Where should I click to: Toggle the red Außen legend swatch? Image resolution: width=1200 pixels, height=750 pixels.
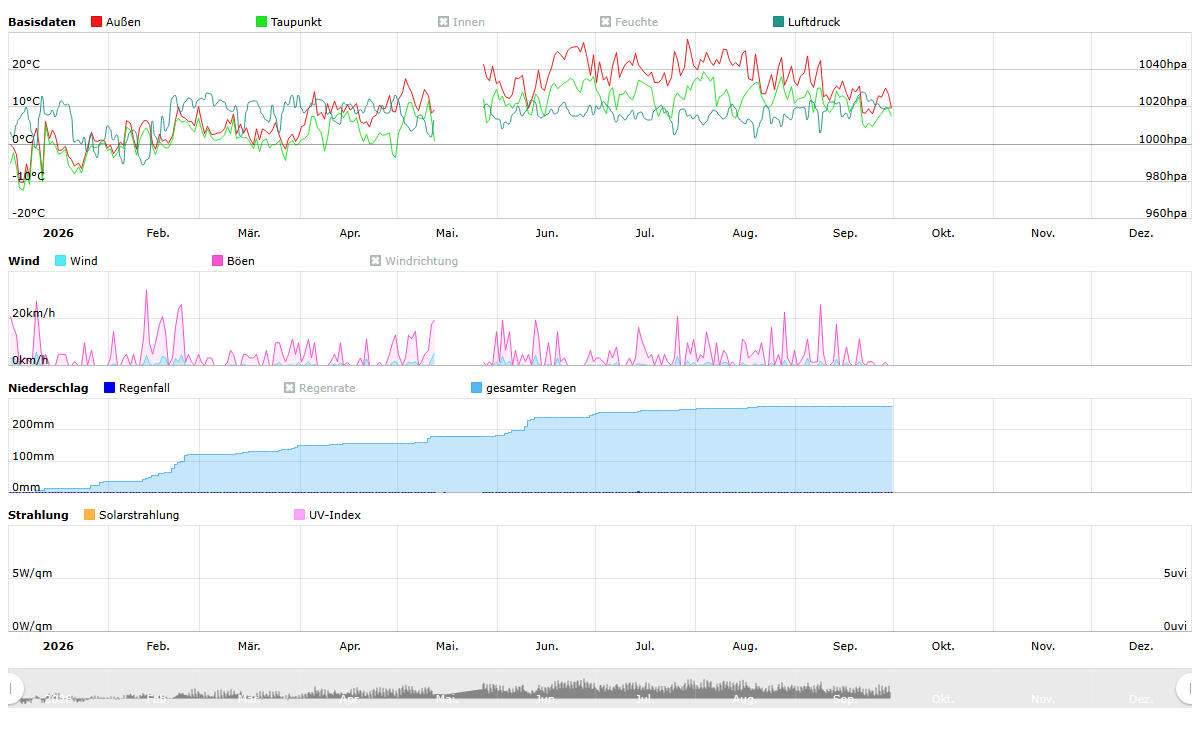click(x=96, y=22)
